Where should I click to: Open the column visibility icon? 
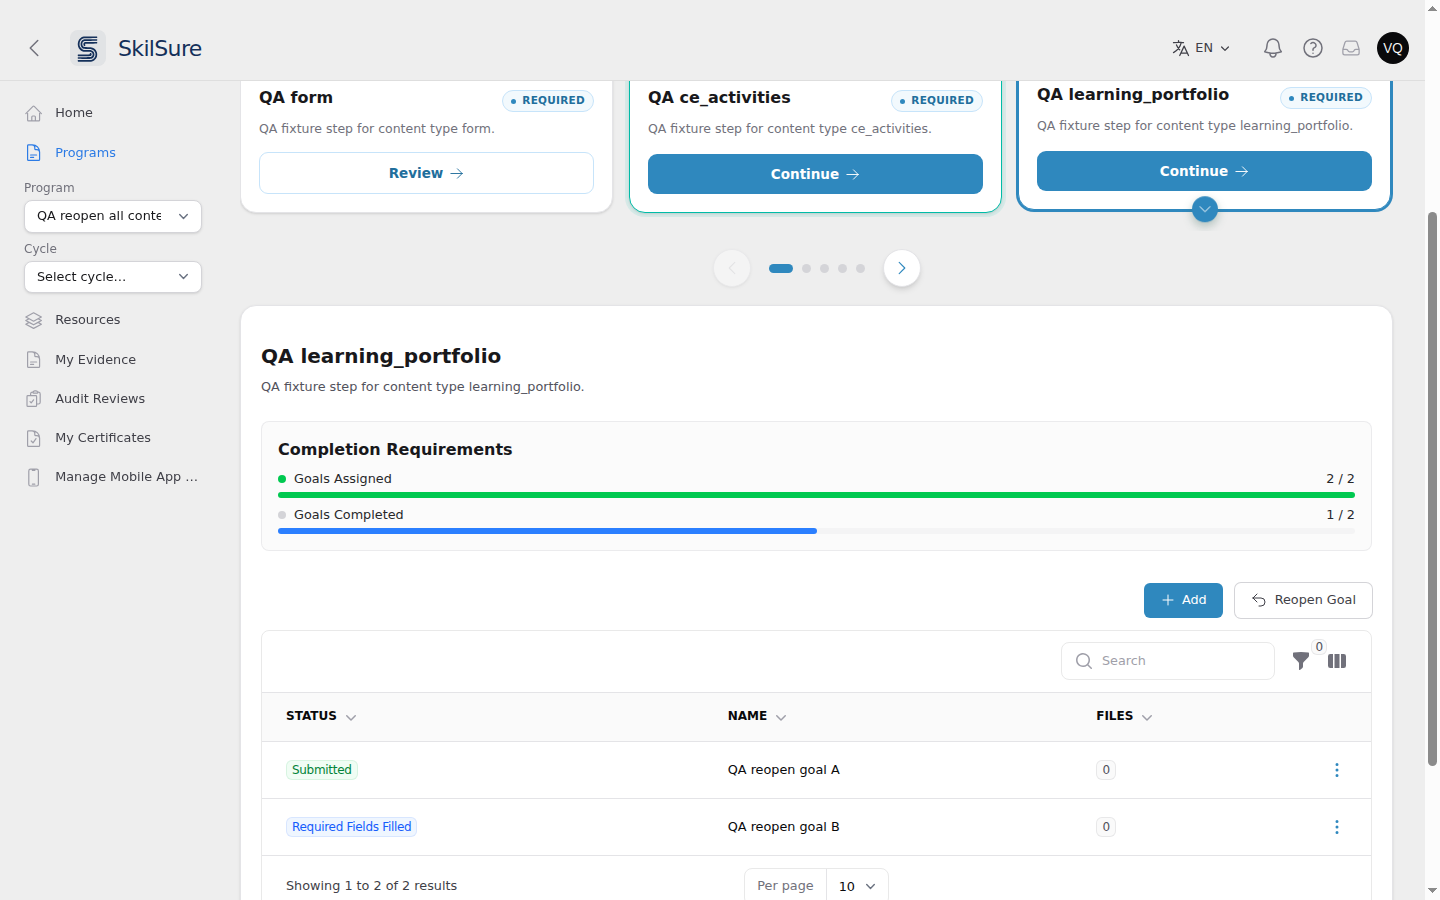(x=1337, y=661)
